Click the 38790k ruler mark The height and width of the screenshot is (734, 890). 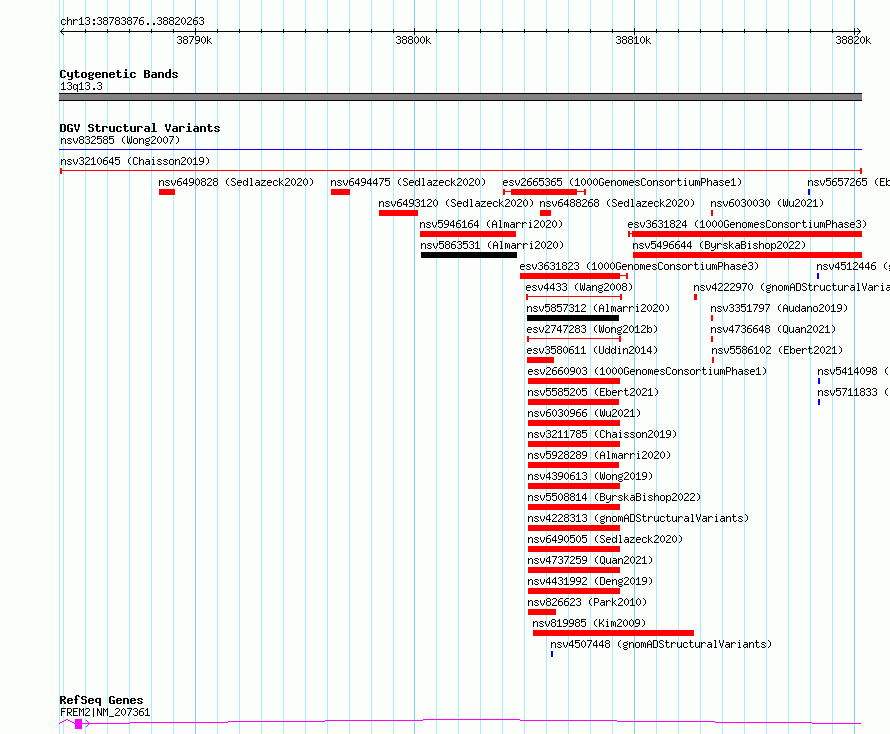(x=194, y=40)
